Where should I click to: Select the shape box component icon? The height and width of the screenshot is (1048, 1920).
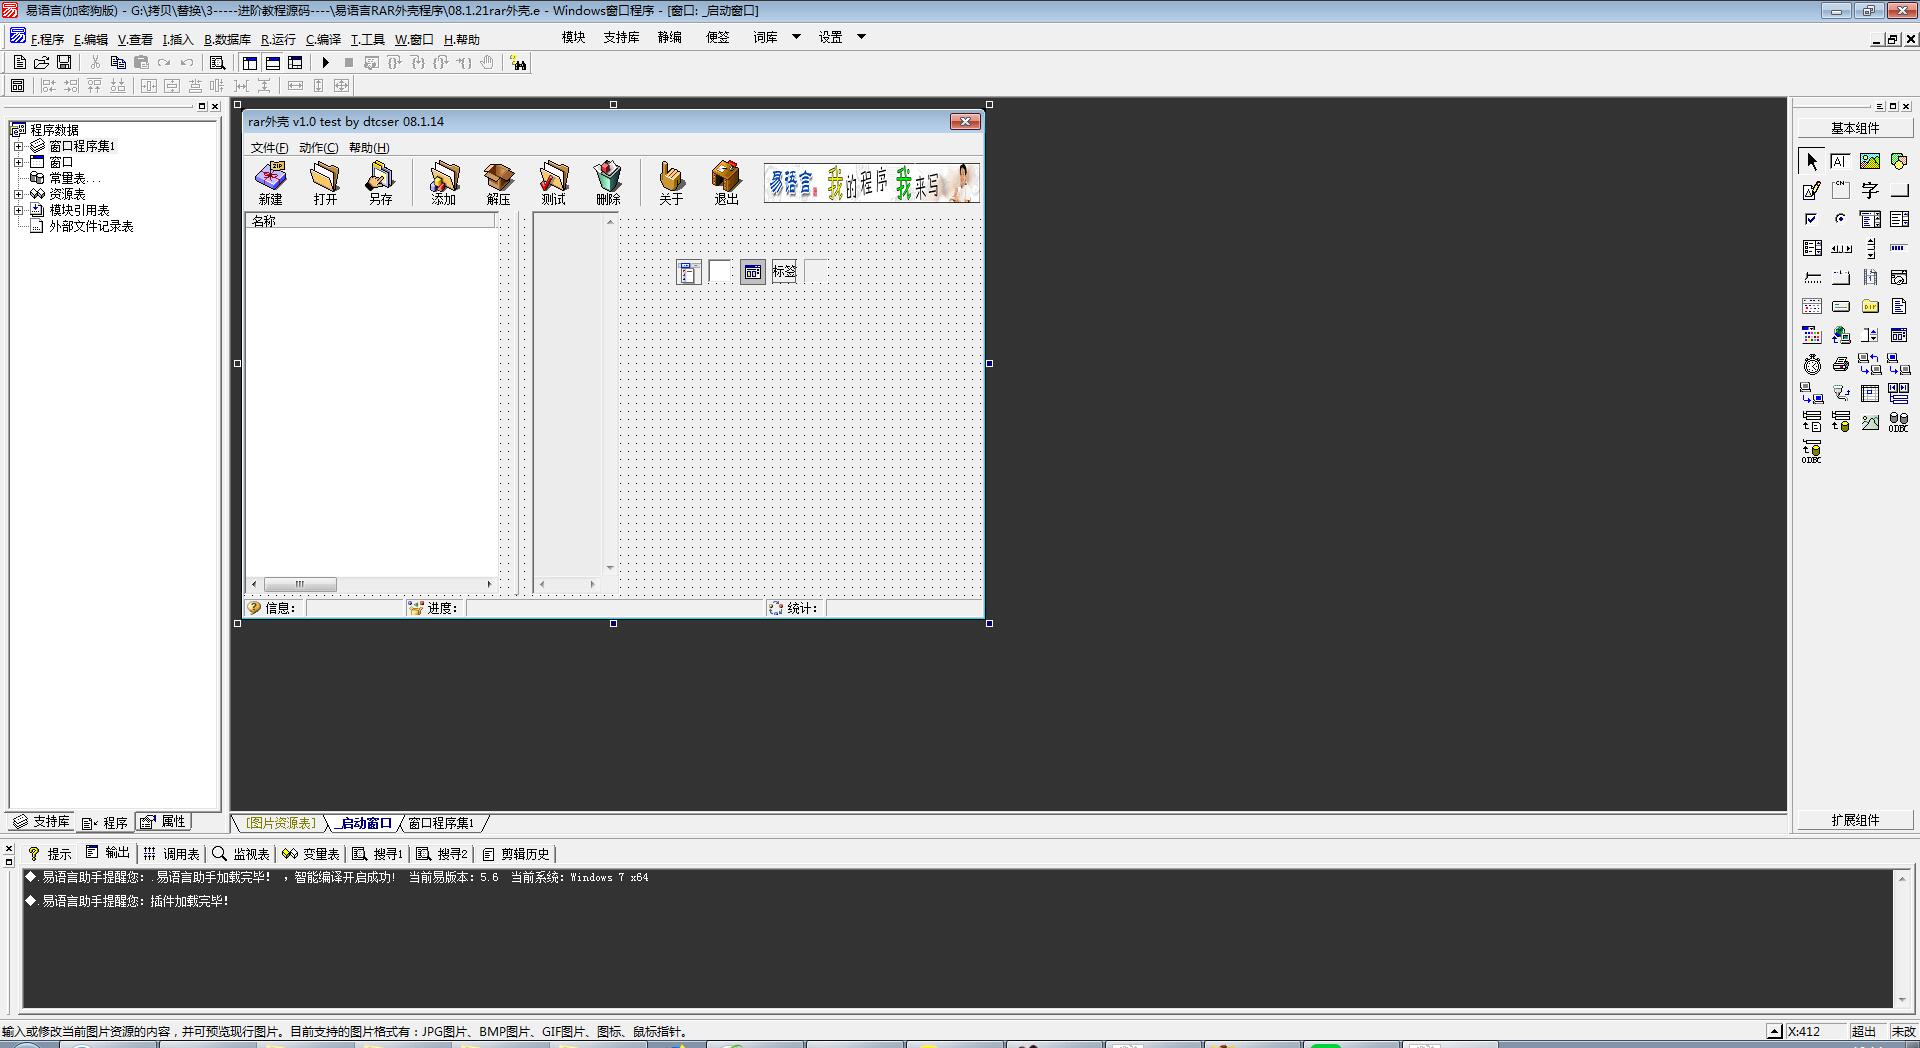[x=1899, y=161]
